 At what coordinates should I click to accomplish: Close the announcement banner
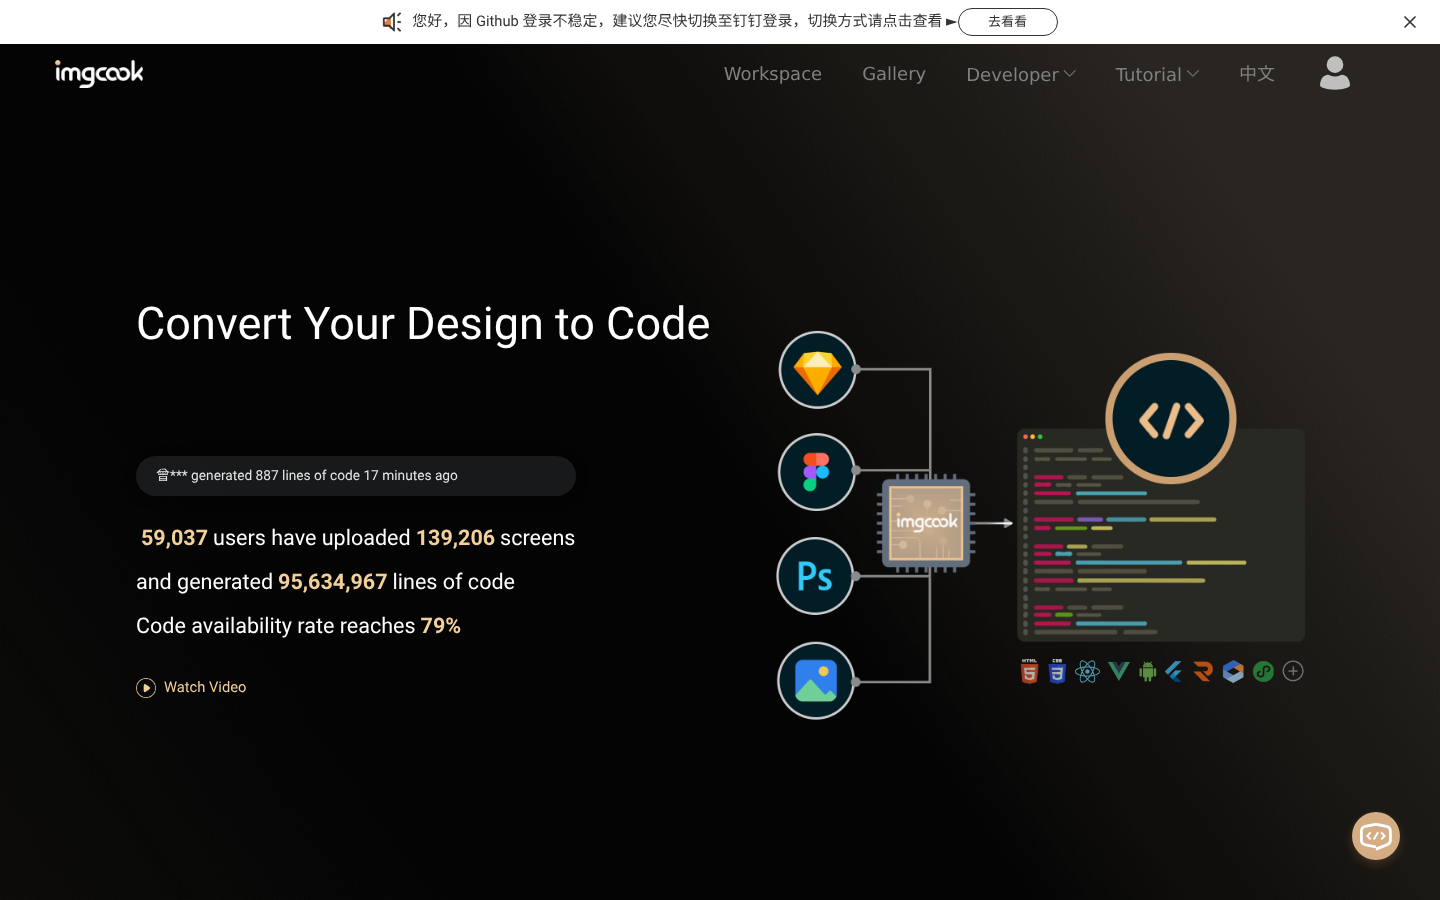pyautogui.click(x=1410, y=22)
